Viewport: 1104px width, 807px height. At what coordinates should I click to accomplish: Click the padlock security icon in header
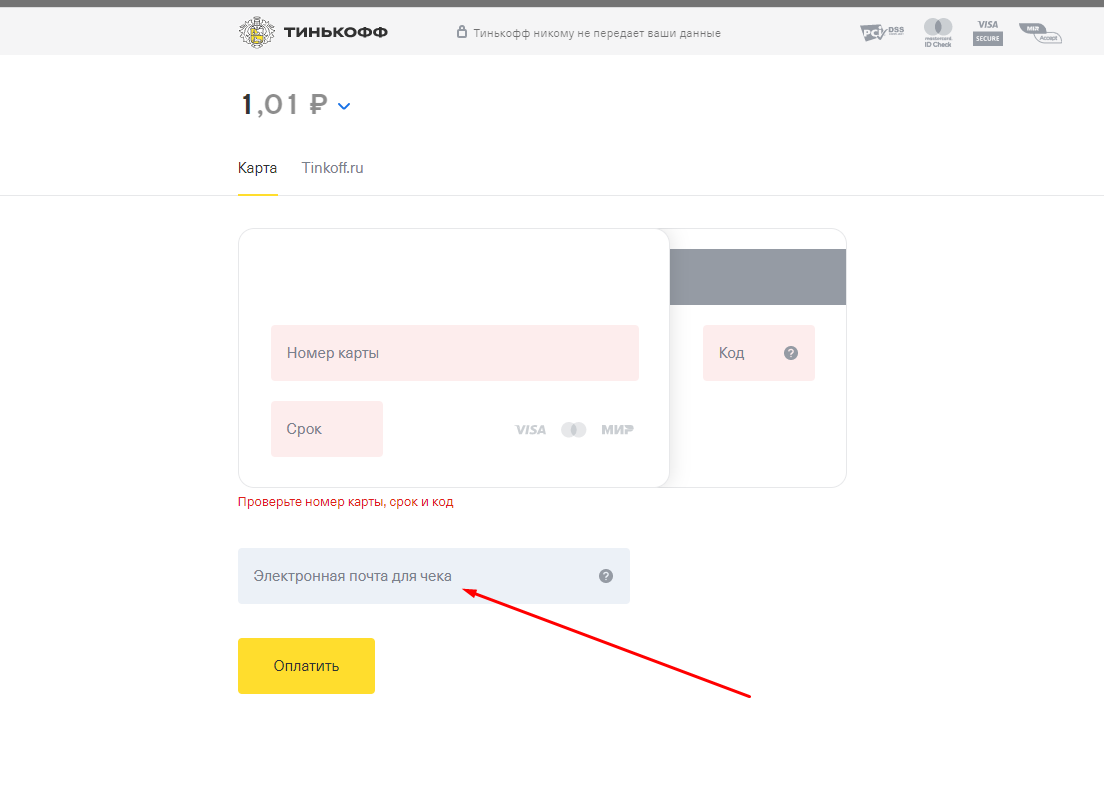tap(461, 33)
